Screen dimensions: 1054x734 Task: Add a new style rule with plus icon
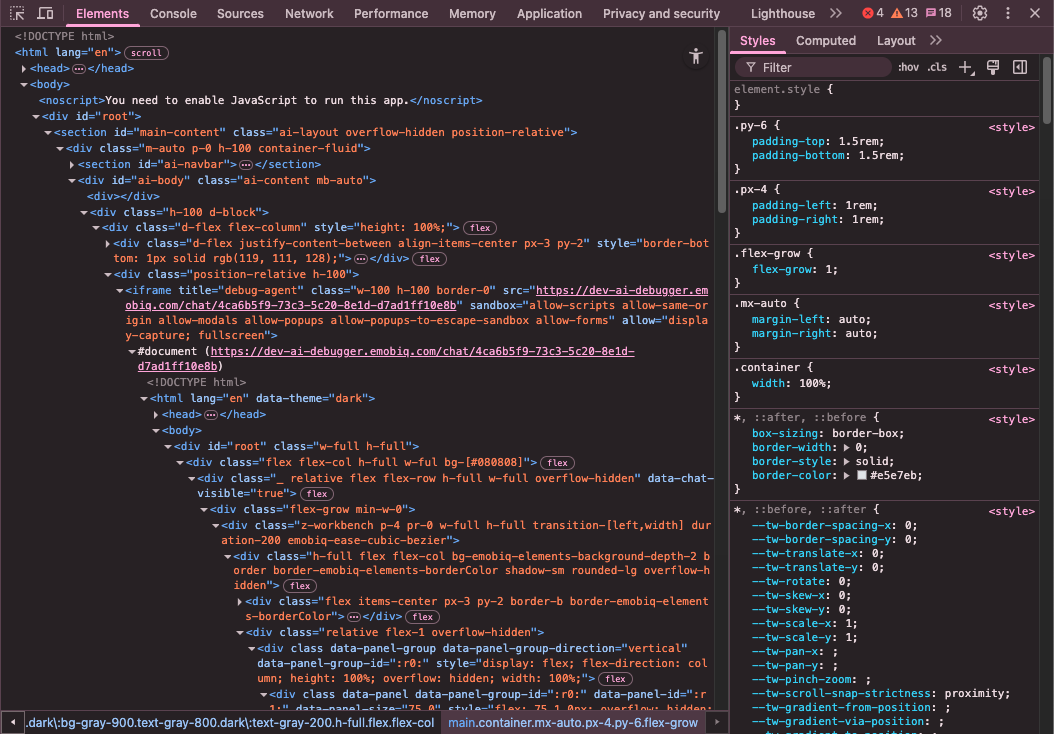[x=965, y=67]
